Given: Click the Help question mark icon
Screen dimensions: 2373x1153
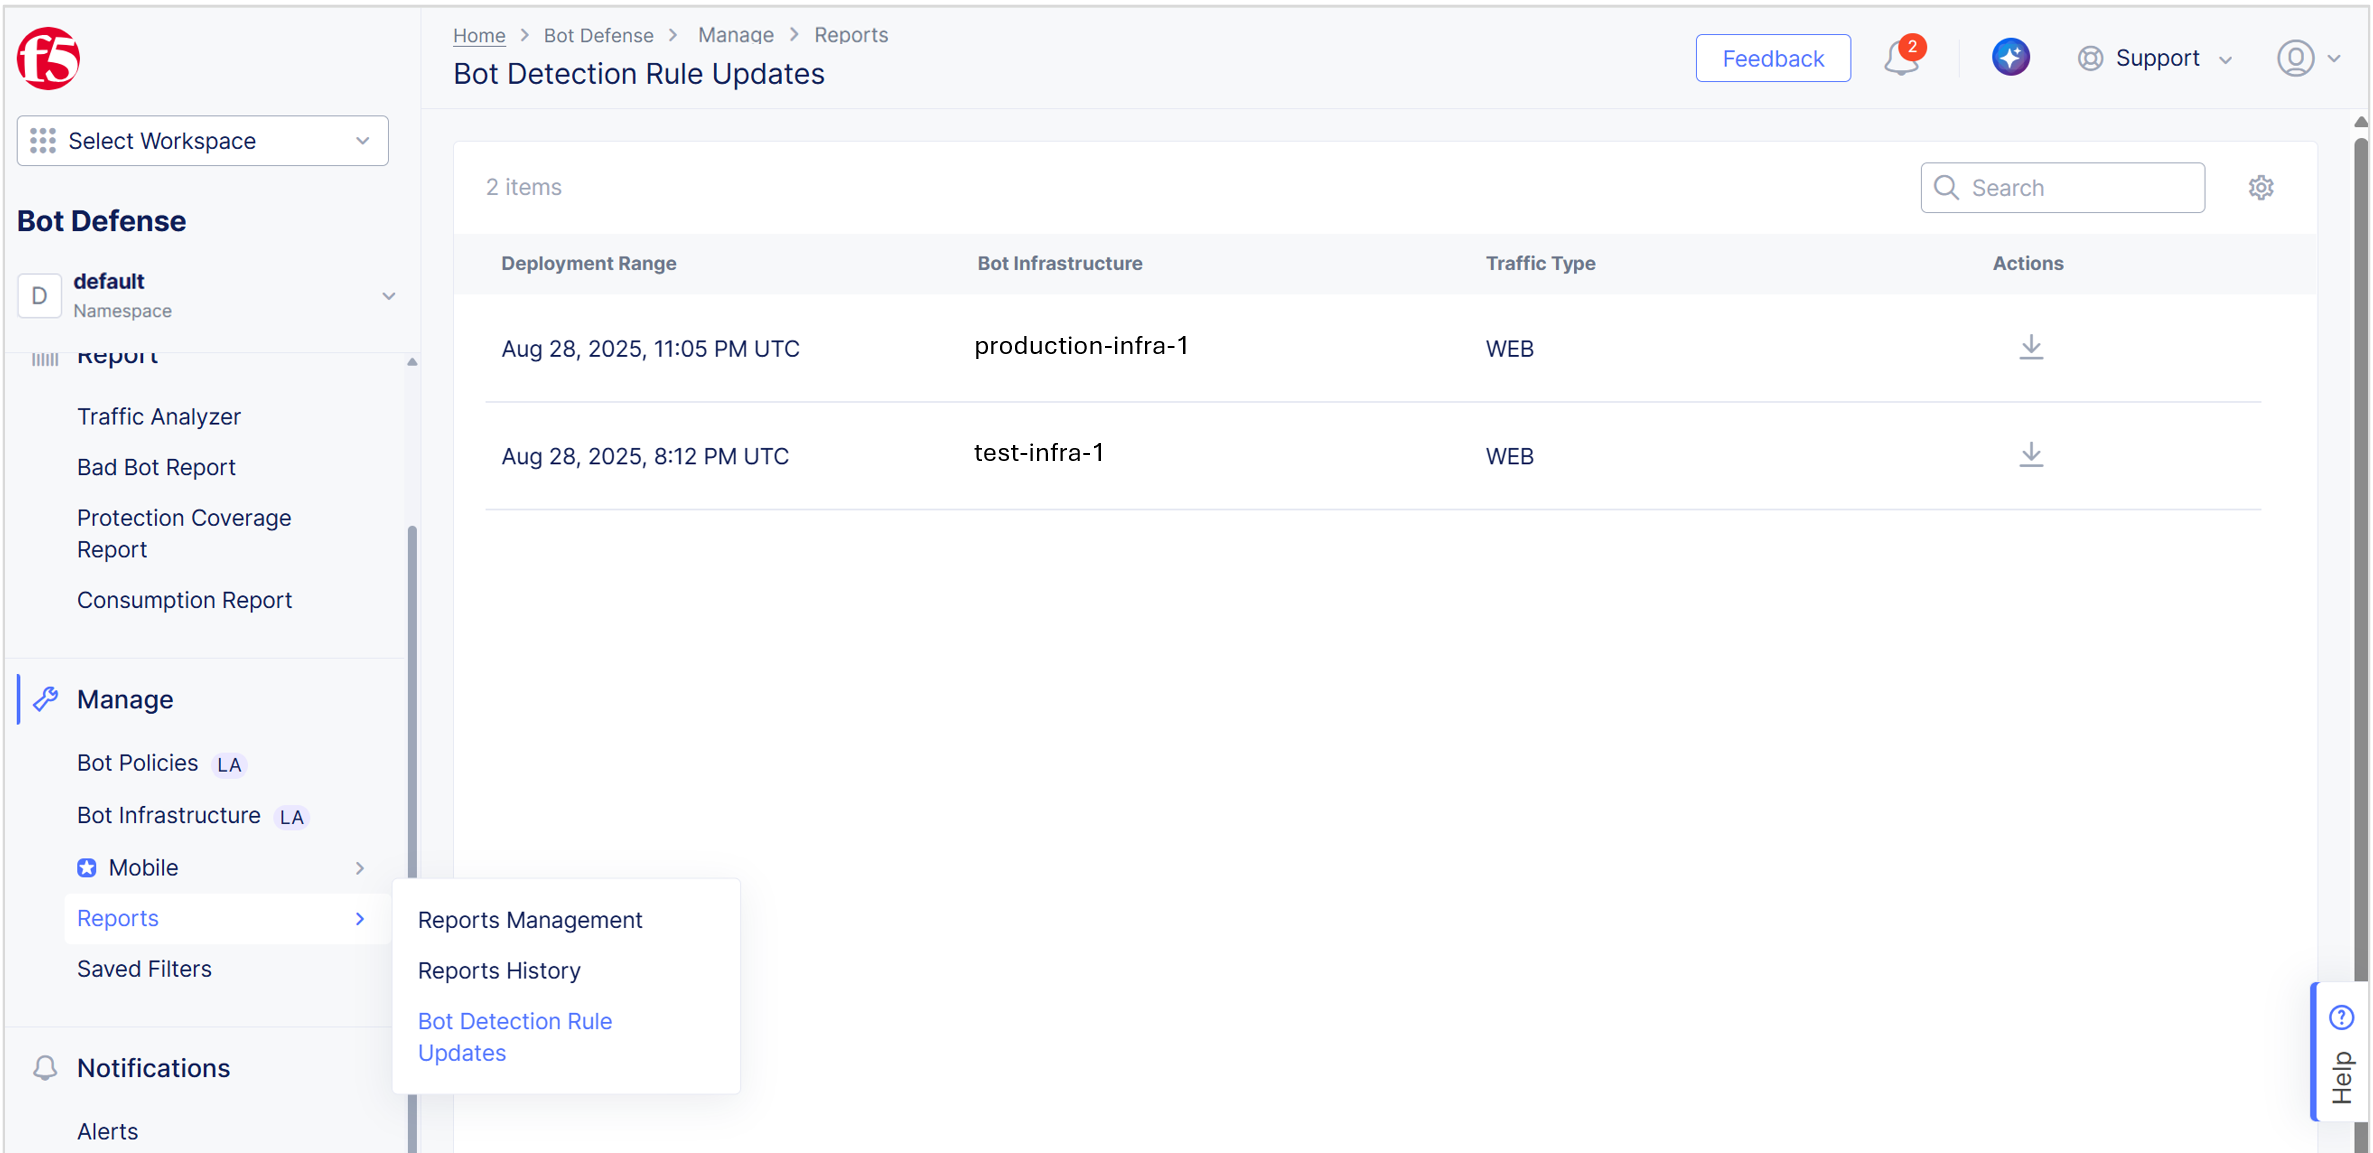Looking at the screenshot, I should click(x=2341, y=1016).
